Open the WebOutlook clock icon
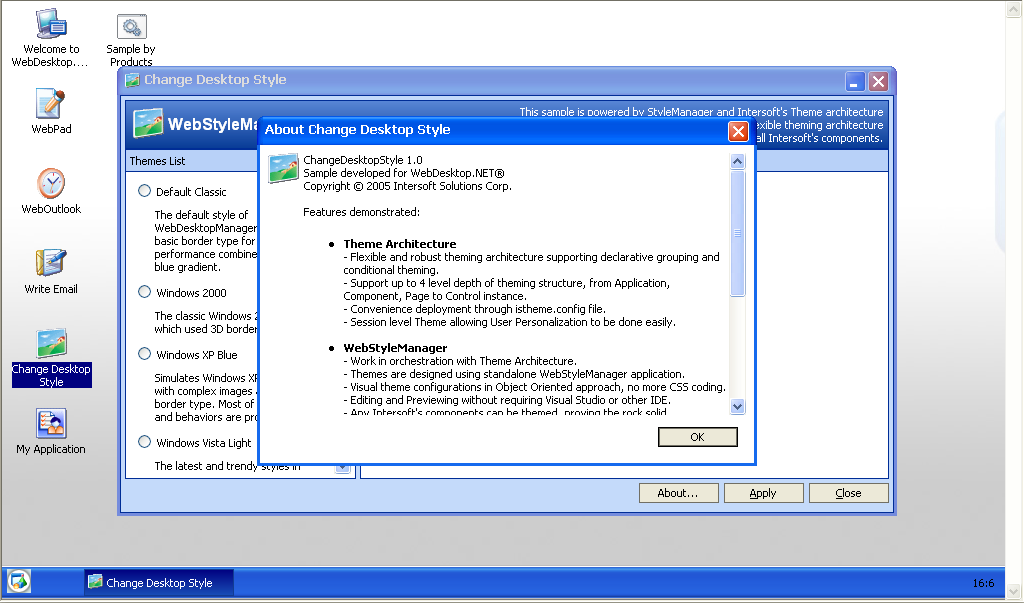The height and width of the screenshot is (603, 1024). coord(51,184)
